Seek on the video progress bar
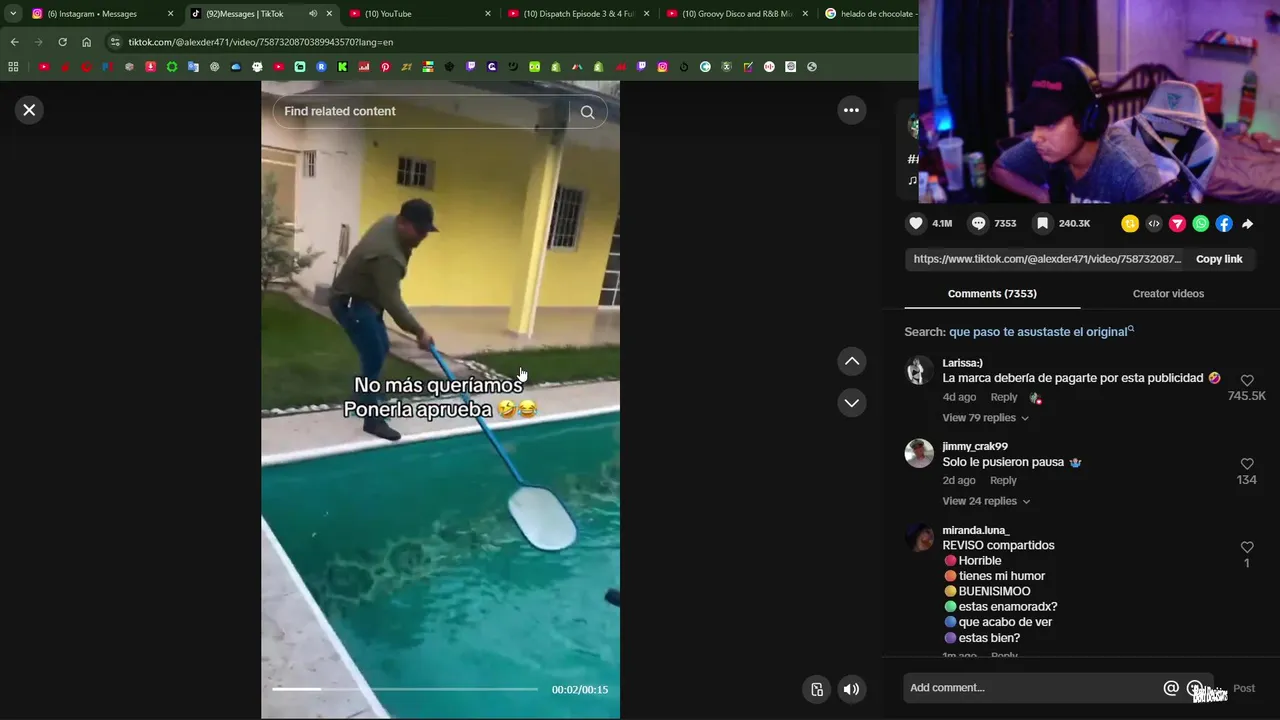Screen dimensions: 1280x720 (x=405, y=689)
